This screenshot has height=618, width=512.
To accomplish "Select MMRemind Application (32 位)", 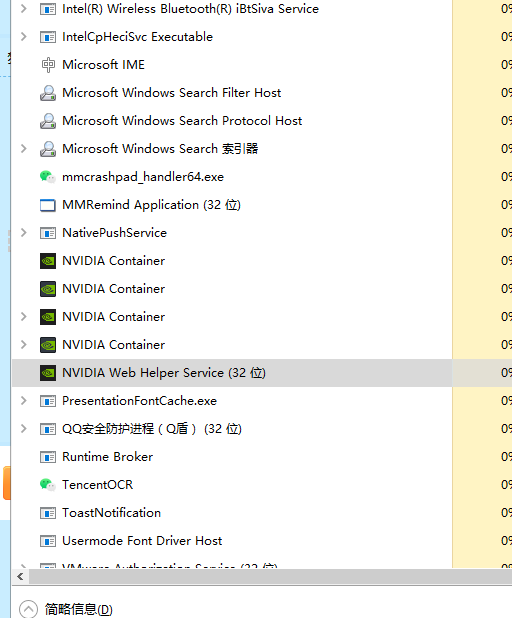I will pyautogui.click(x=151, y=205).
